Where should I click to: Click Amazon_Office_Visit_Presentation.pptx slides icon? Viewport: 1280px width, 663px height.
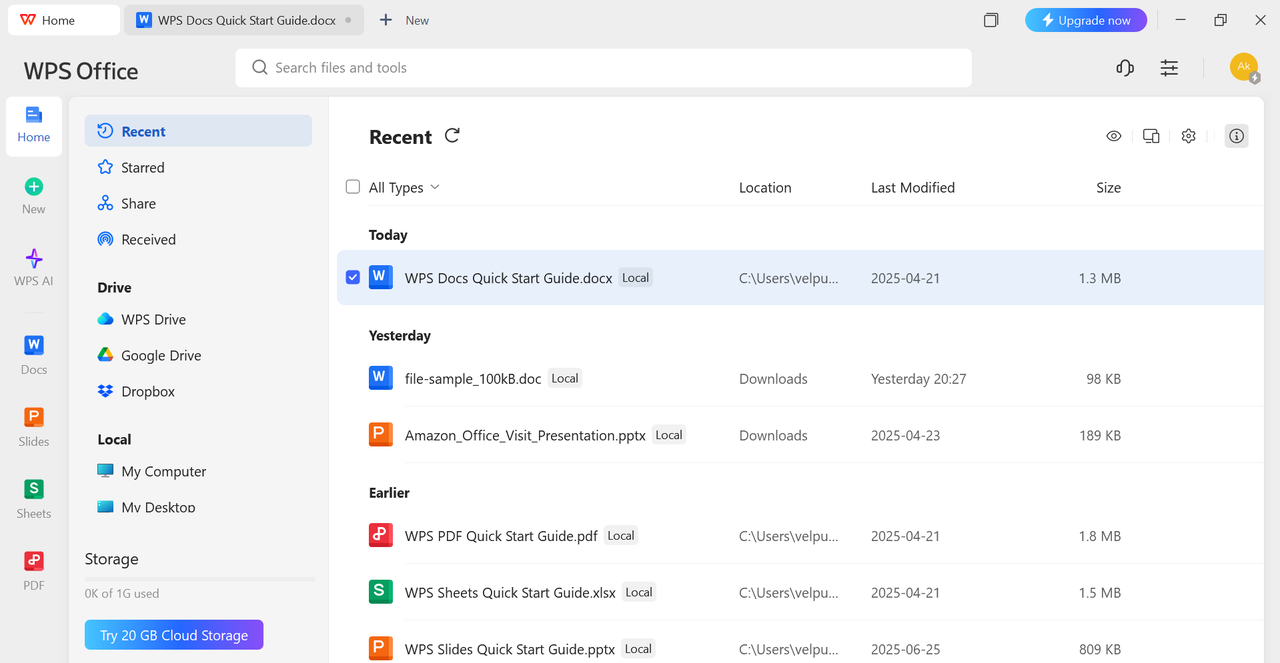pyautogui.click(x=381, y=434)
